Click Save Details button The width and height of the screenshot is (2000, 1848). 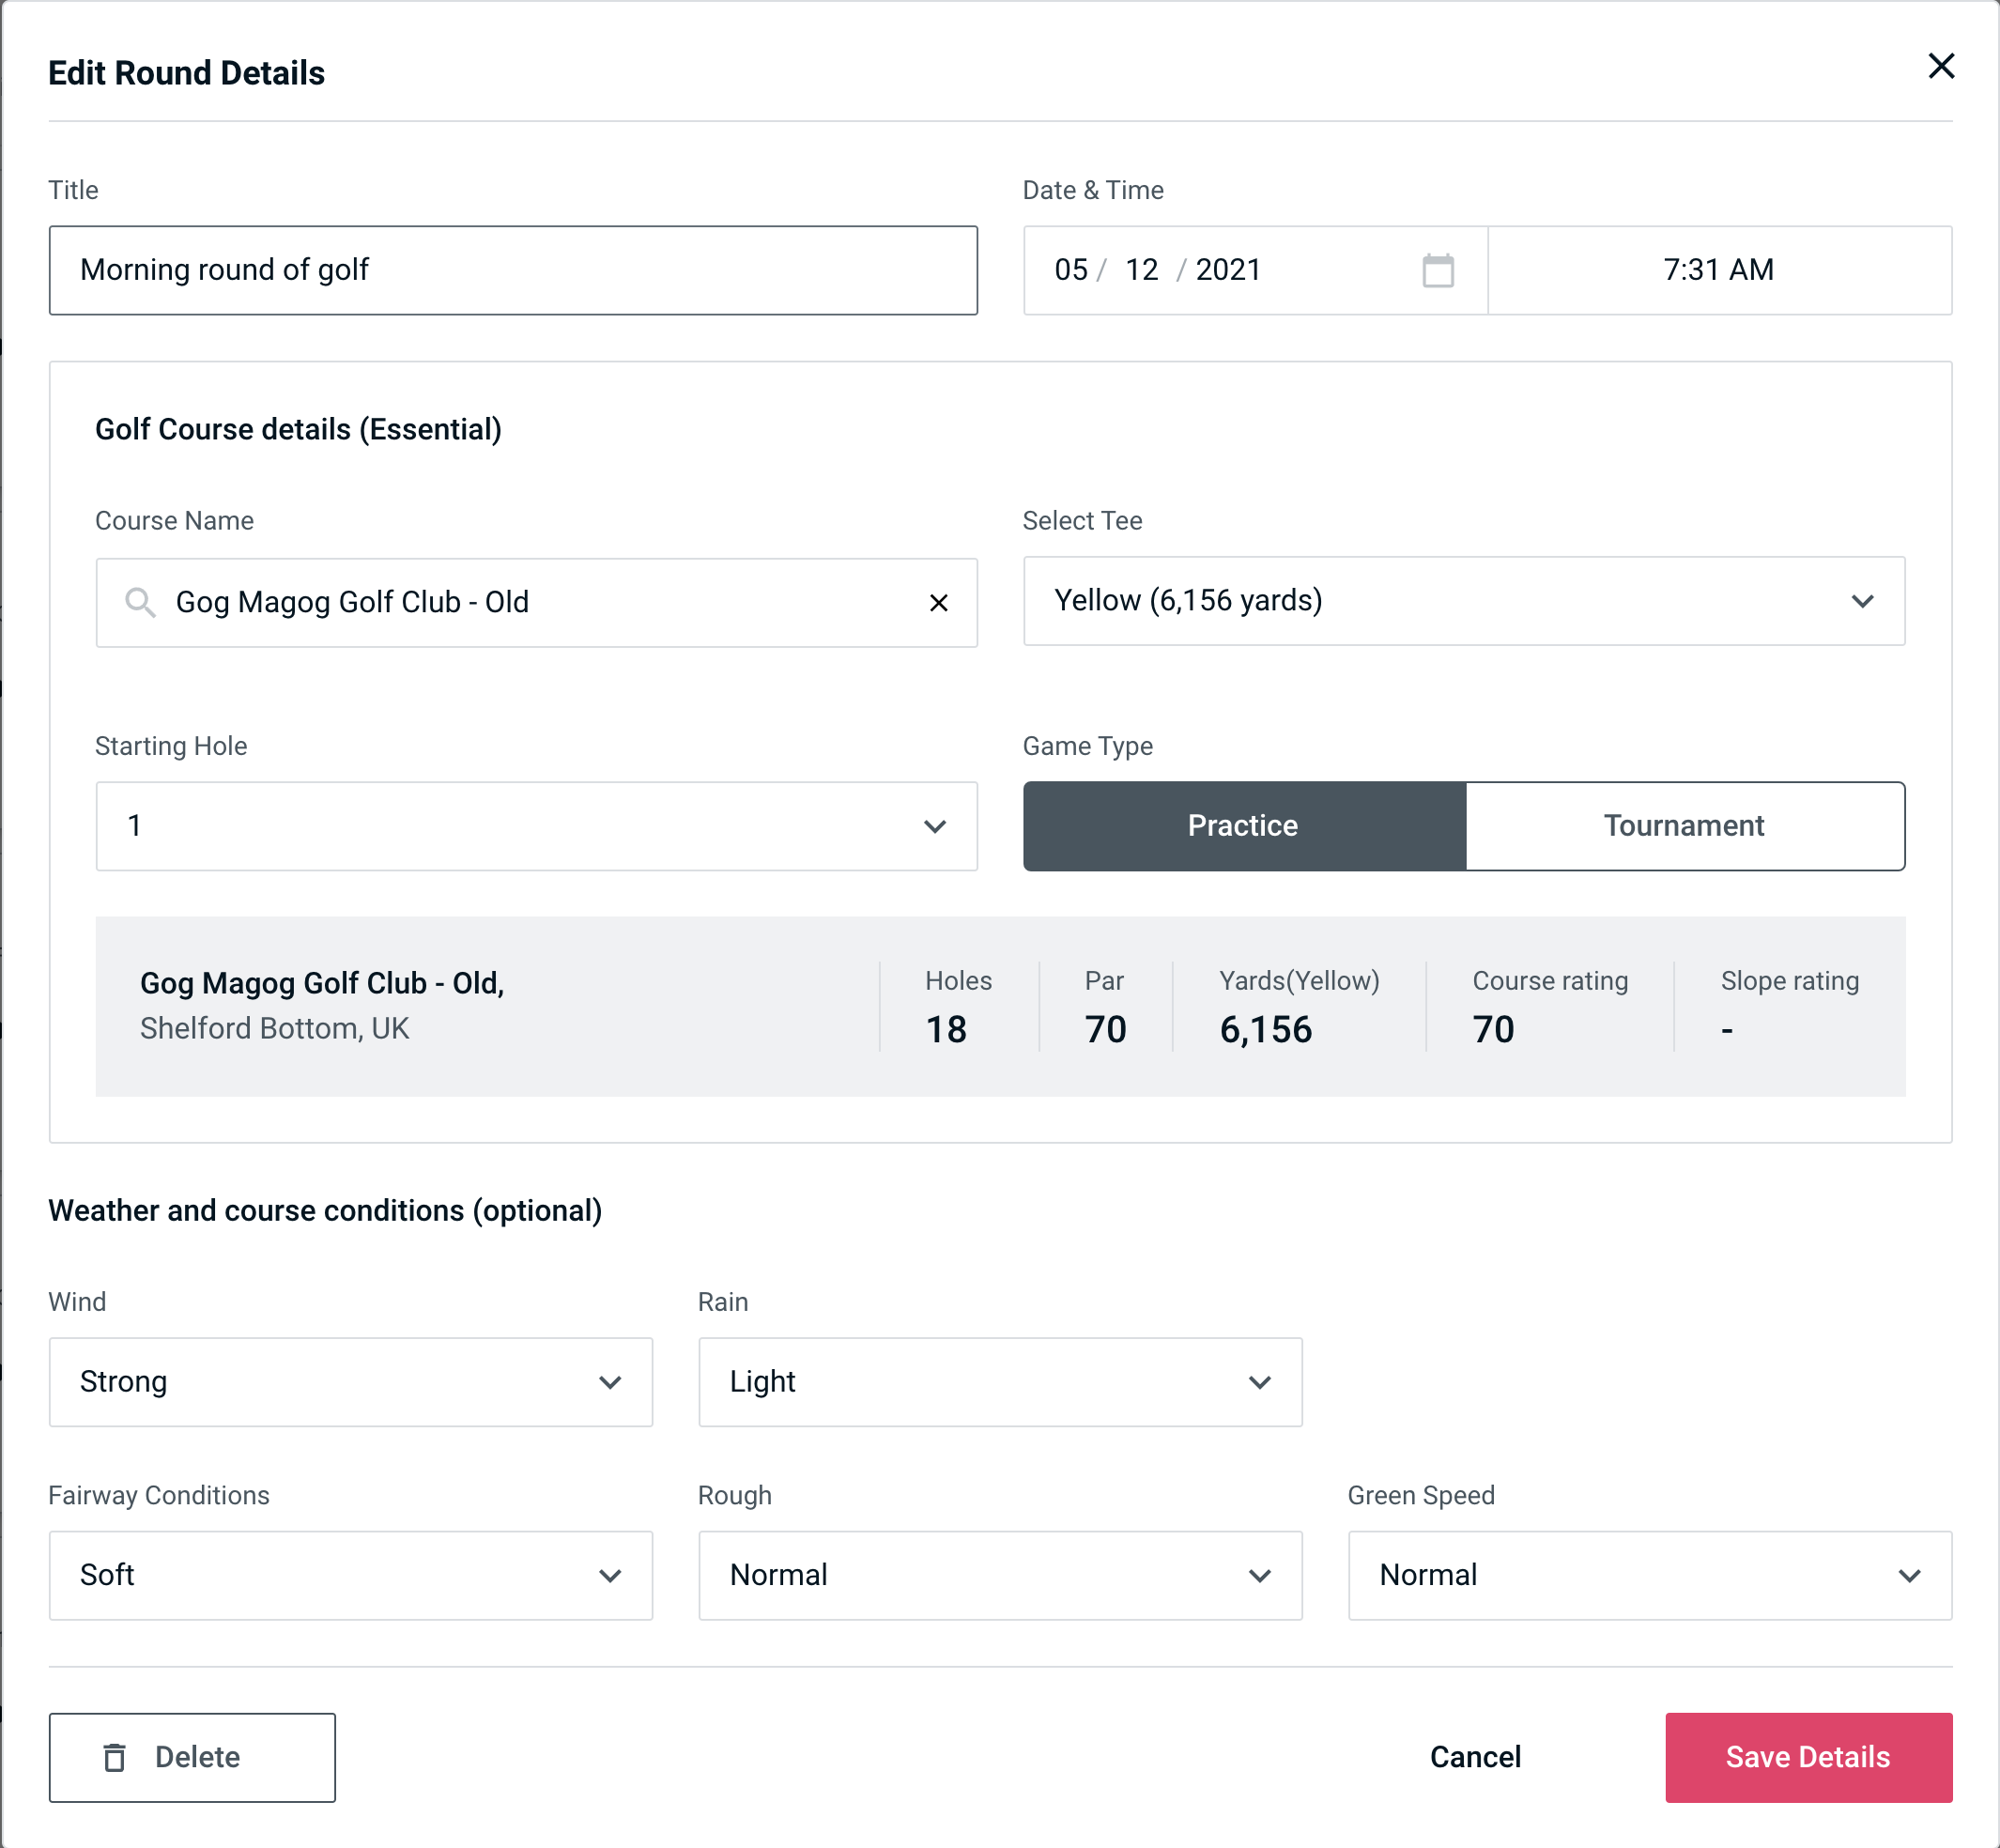pos(1807,1756)
